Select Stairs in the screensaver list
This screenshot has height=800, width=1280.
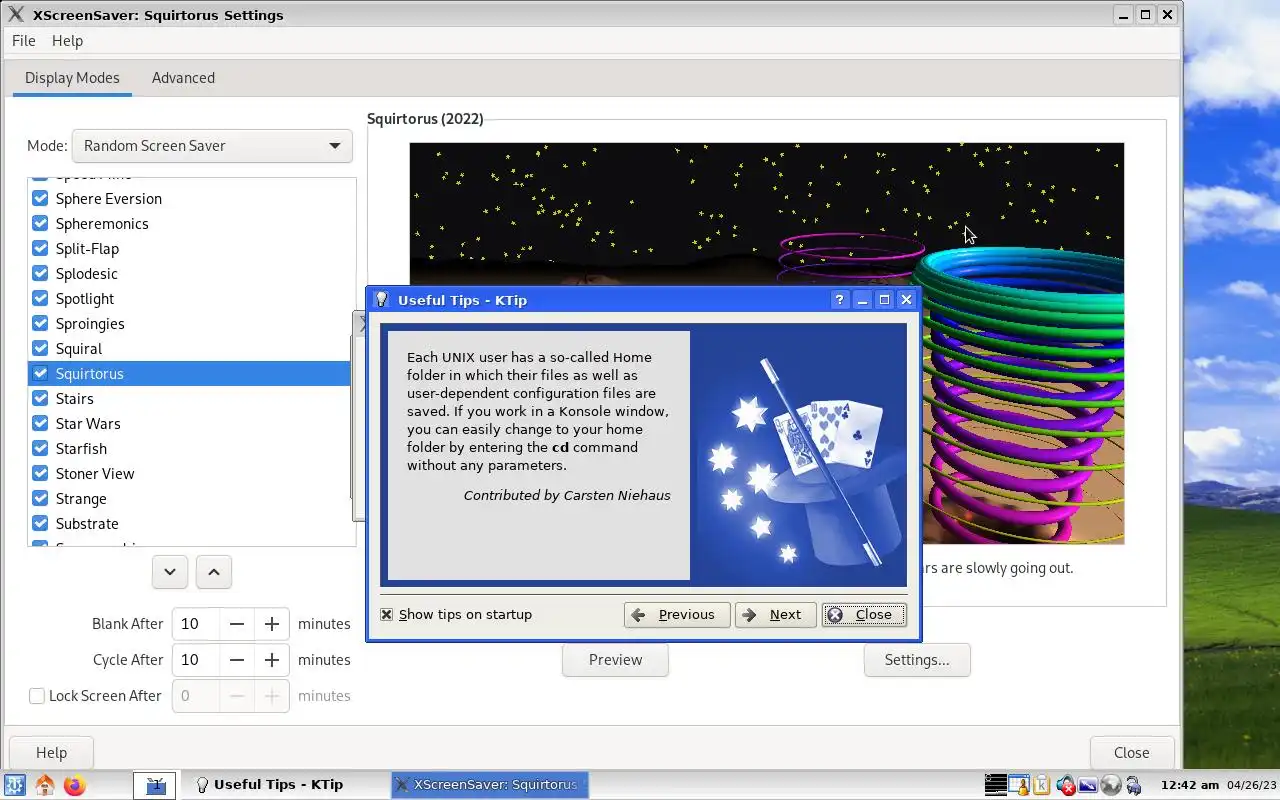pyautogui.click(x=75, y=399)
